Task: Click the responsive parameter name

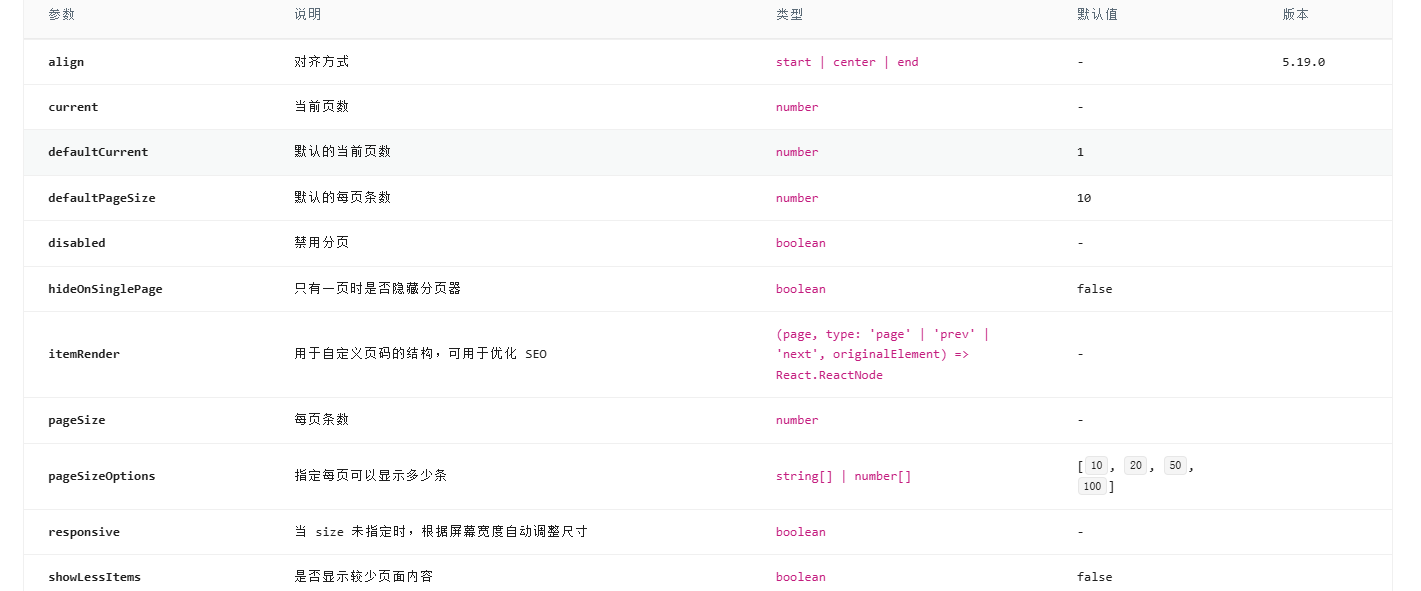Action: tap(84, 532)
